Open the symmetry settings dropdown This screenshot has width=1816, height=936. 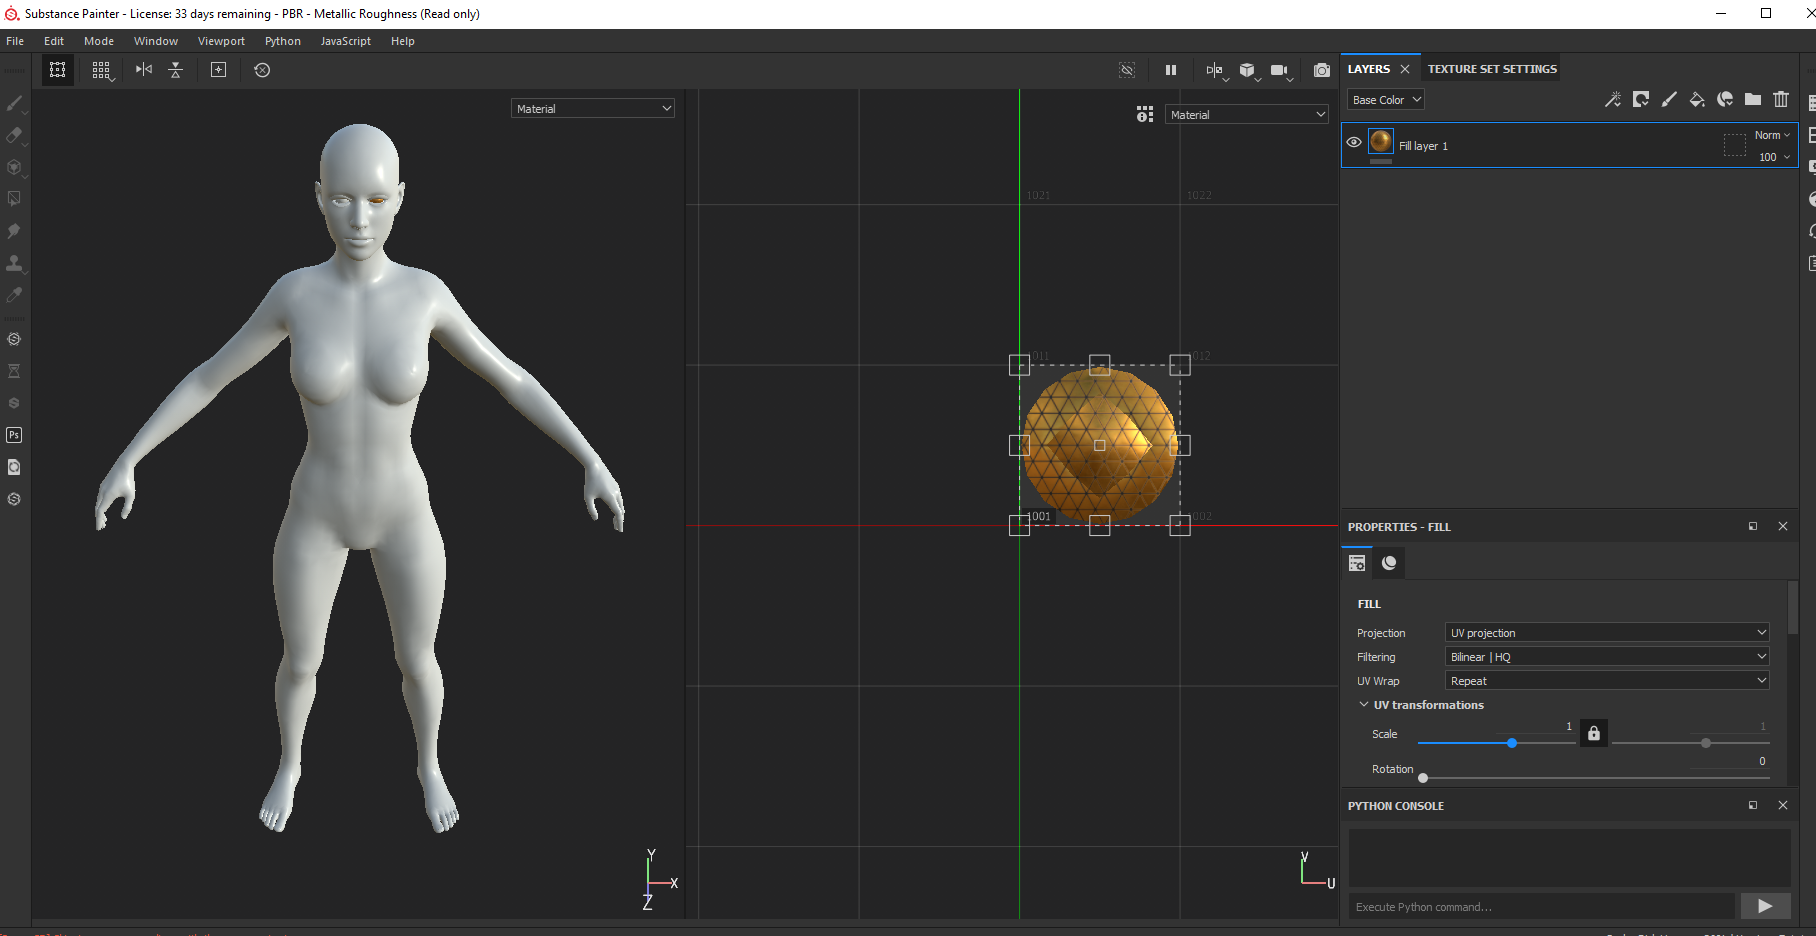1216,70
